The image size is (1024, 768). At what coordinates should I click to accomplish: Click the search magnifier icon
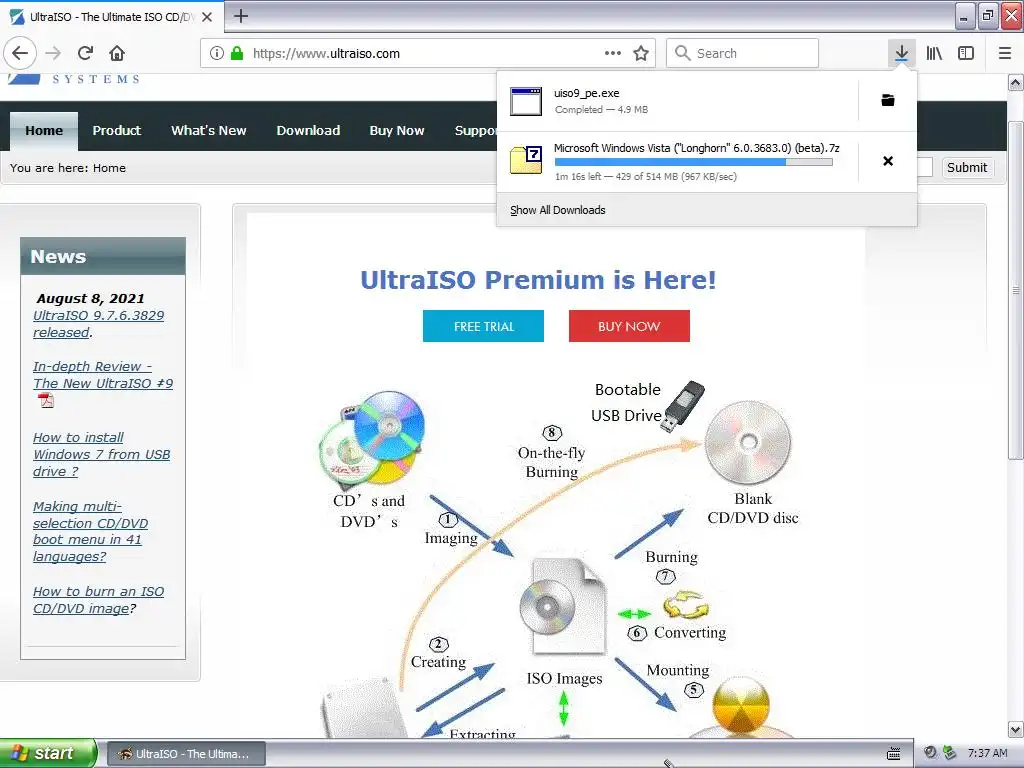point(682,53)
